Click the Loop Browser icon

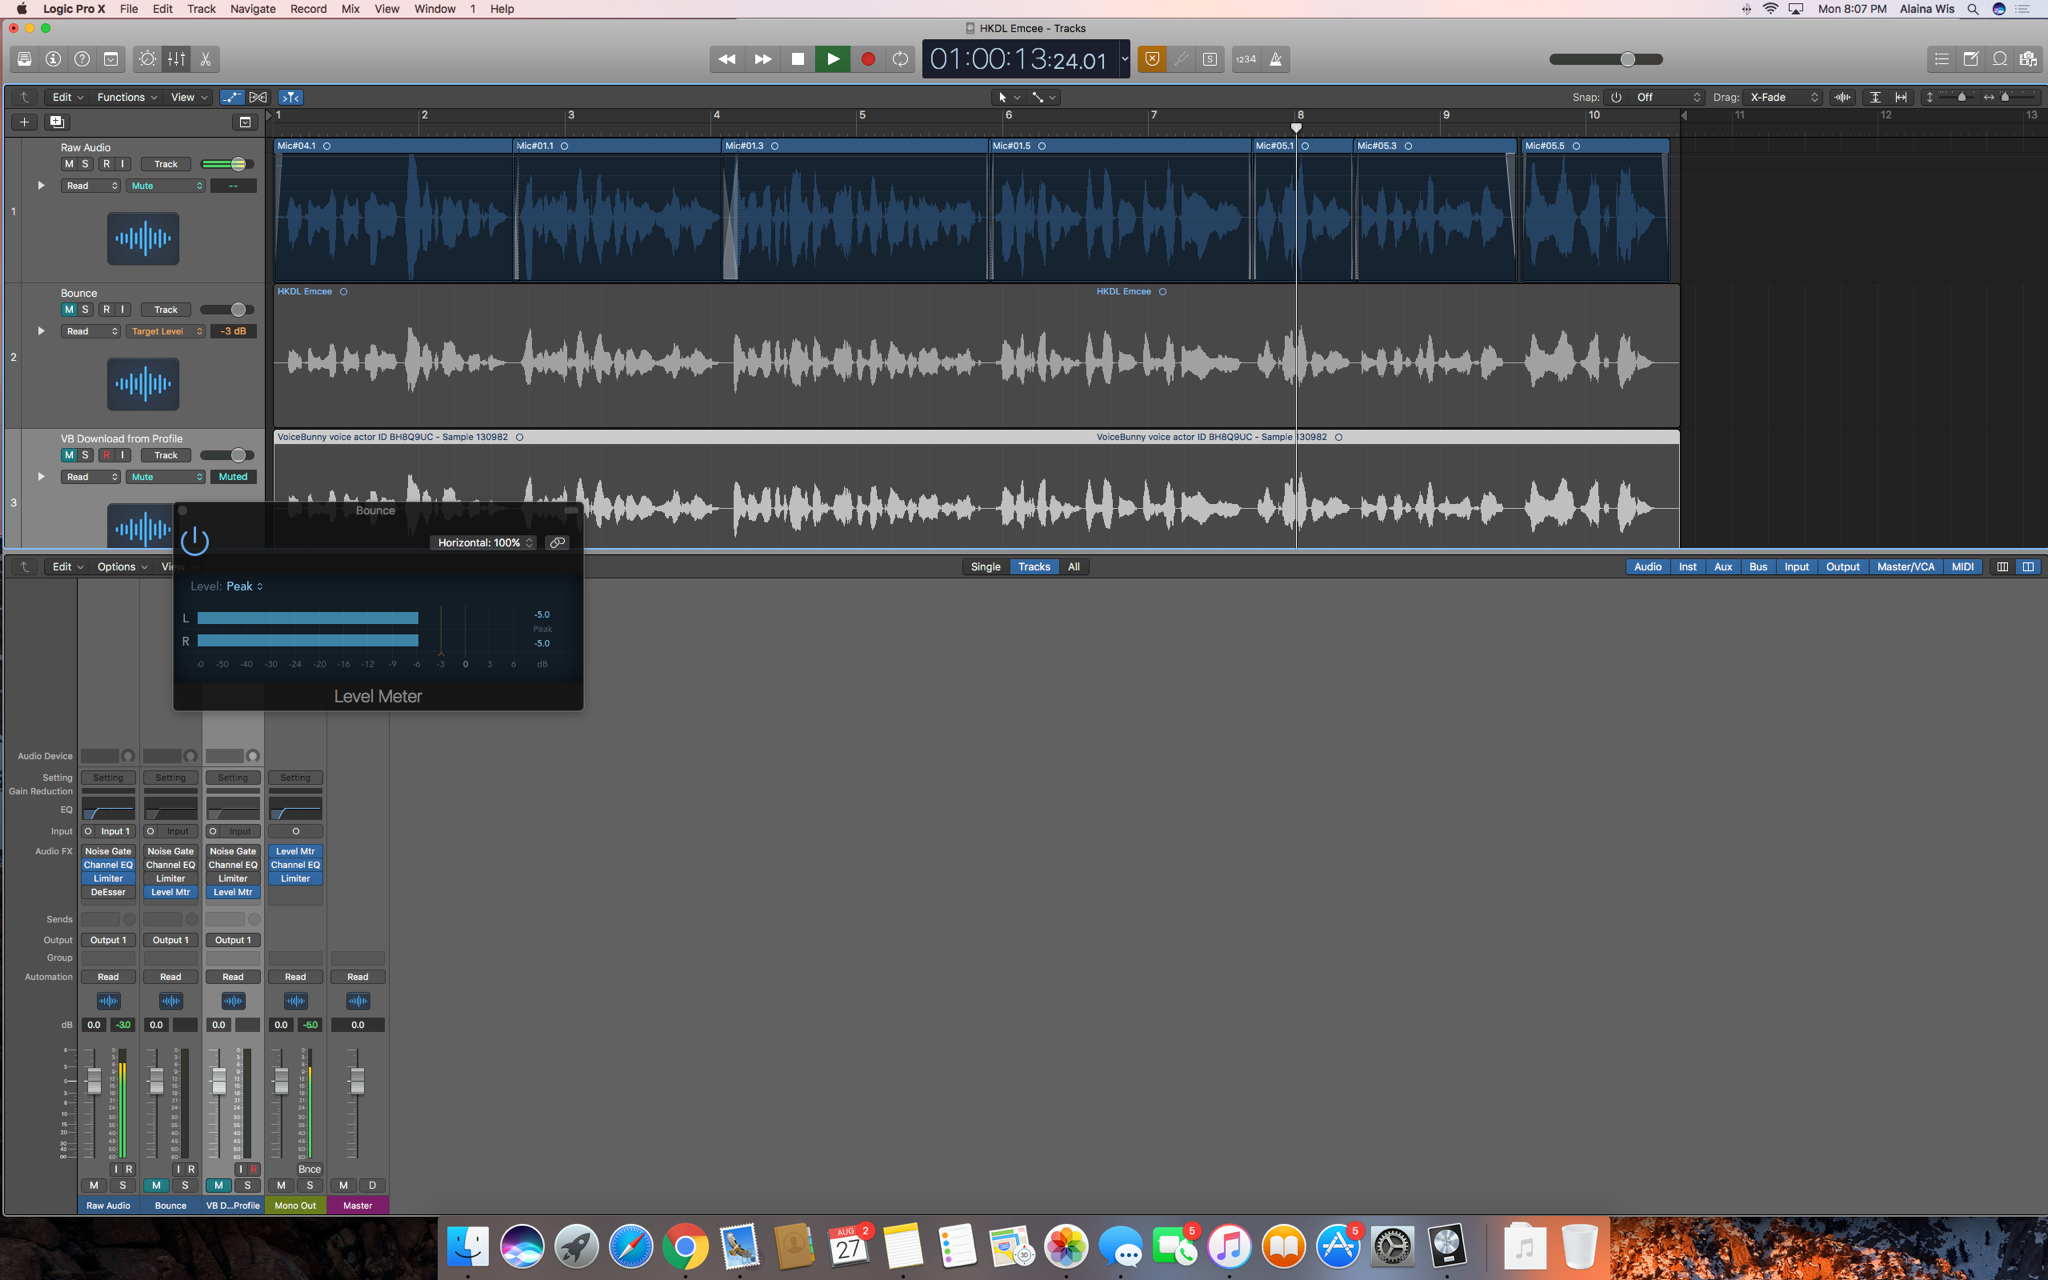[1999, 59]
